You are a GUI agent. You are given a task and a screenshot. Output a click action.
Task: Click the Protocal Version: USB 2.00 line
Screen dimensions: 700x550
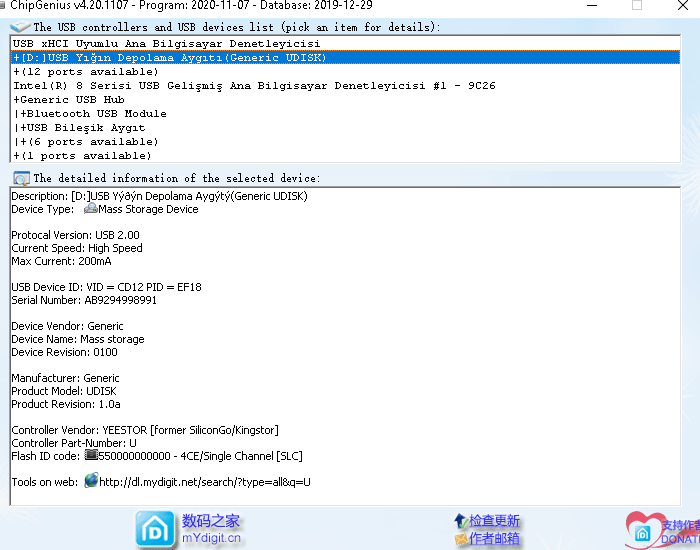pyautogui.click(x=75, y=235)
